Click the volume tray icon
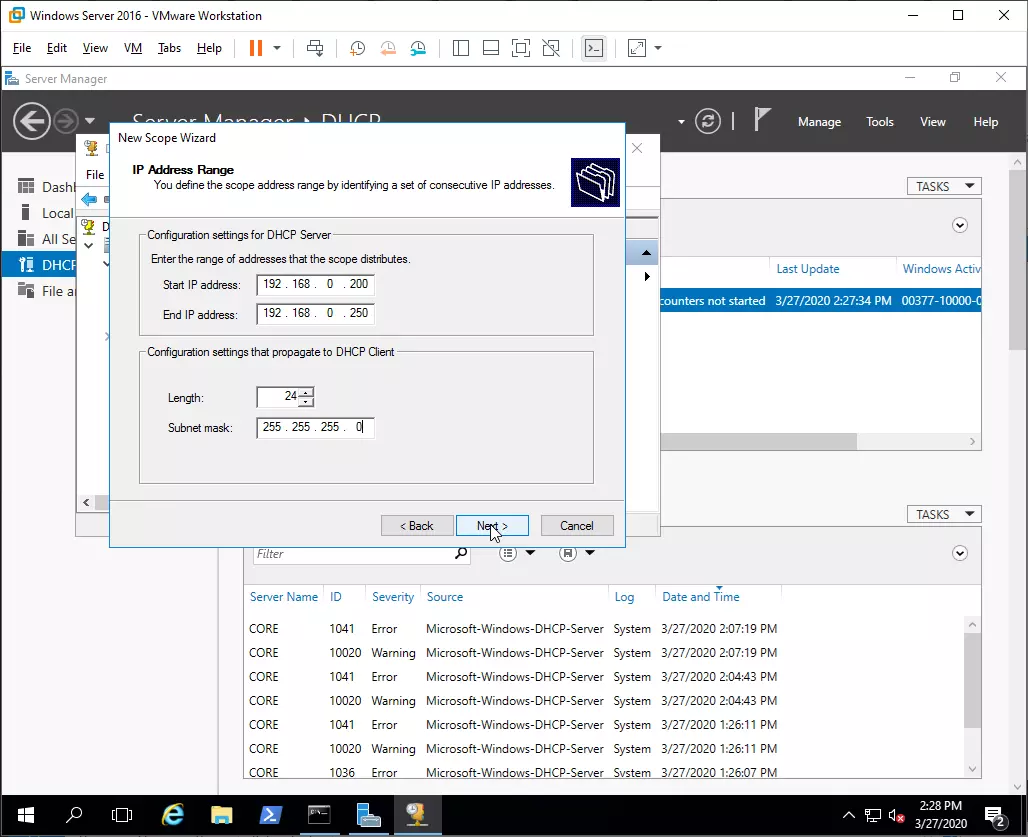The width and height of the screenshot is (1028, 837). click(896, 816)
